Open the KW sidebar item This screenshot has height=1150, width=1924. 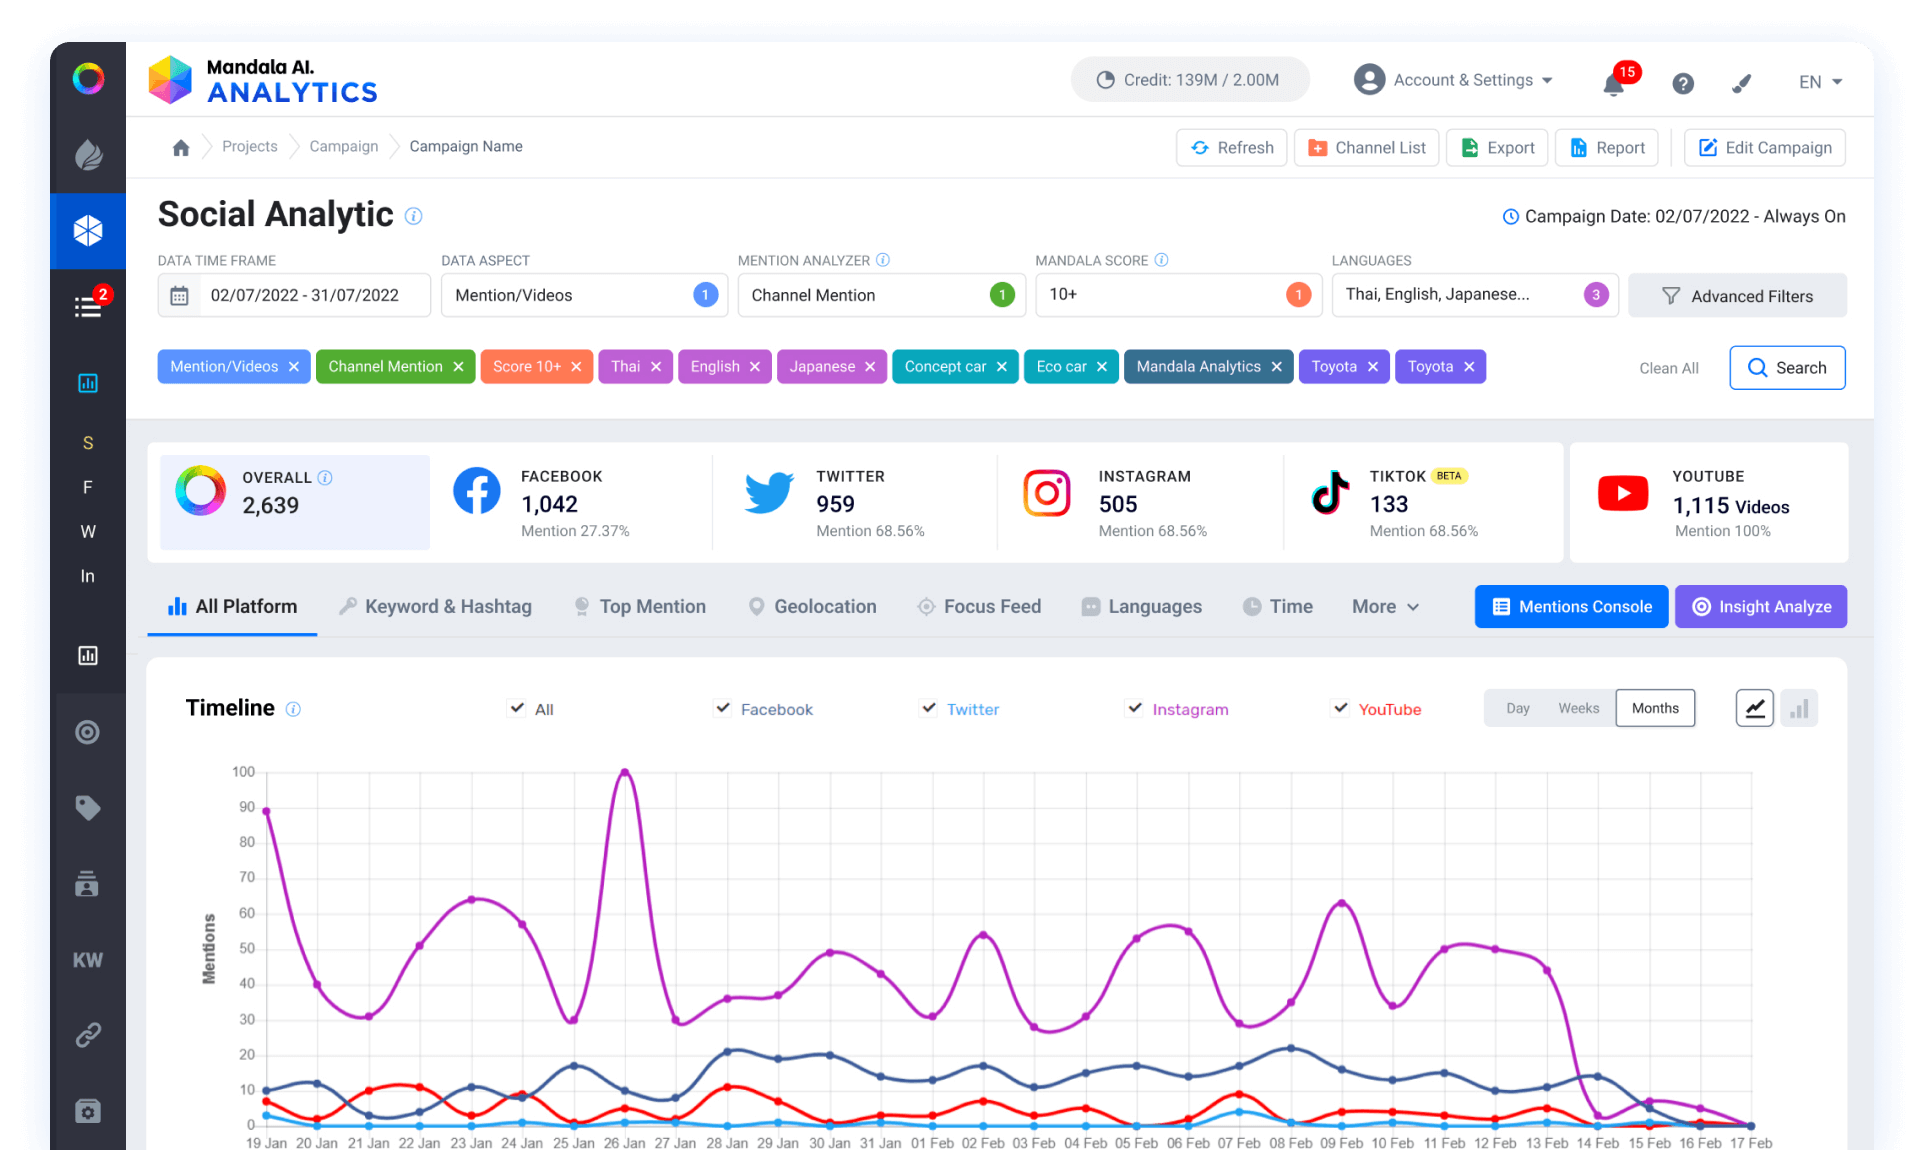click(88, 960)
